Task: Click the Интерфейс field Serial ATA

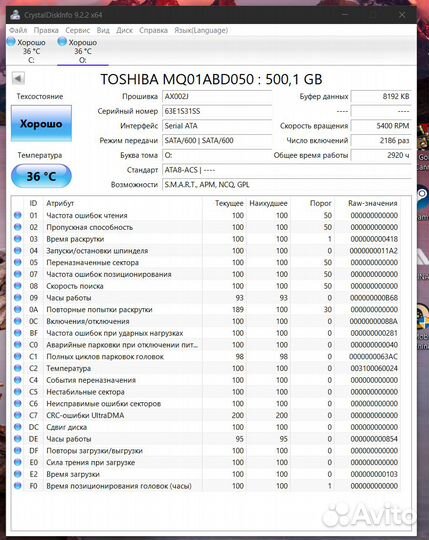Action: pyautogui.click(x=217, y=126)
